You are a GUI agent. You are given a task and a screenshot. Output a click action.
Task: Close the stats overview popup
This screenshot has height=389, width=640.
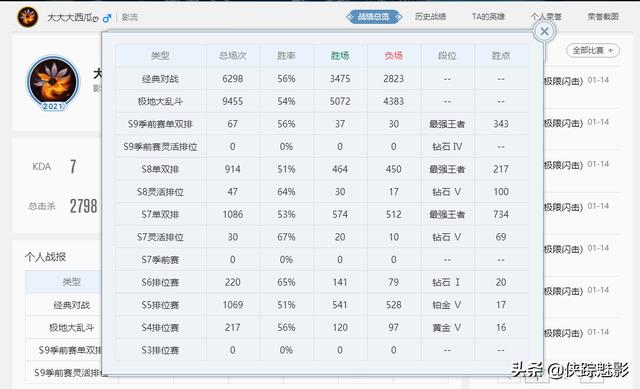tap(544, 31)
